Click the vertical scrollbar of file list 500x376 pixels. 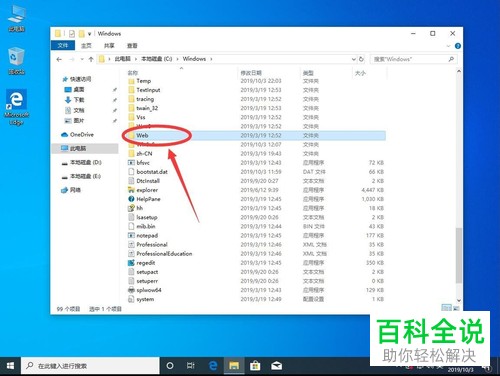coord(459,255)
